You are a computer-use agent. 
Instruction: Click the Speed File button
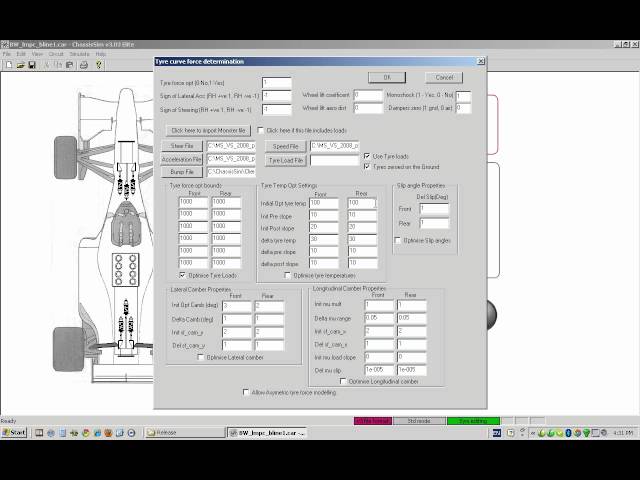click(285, 146)
